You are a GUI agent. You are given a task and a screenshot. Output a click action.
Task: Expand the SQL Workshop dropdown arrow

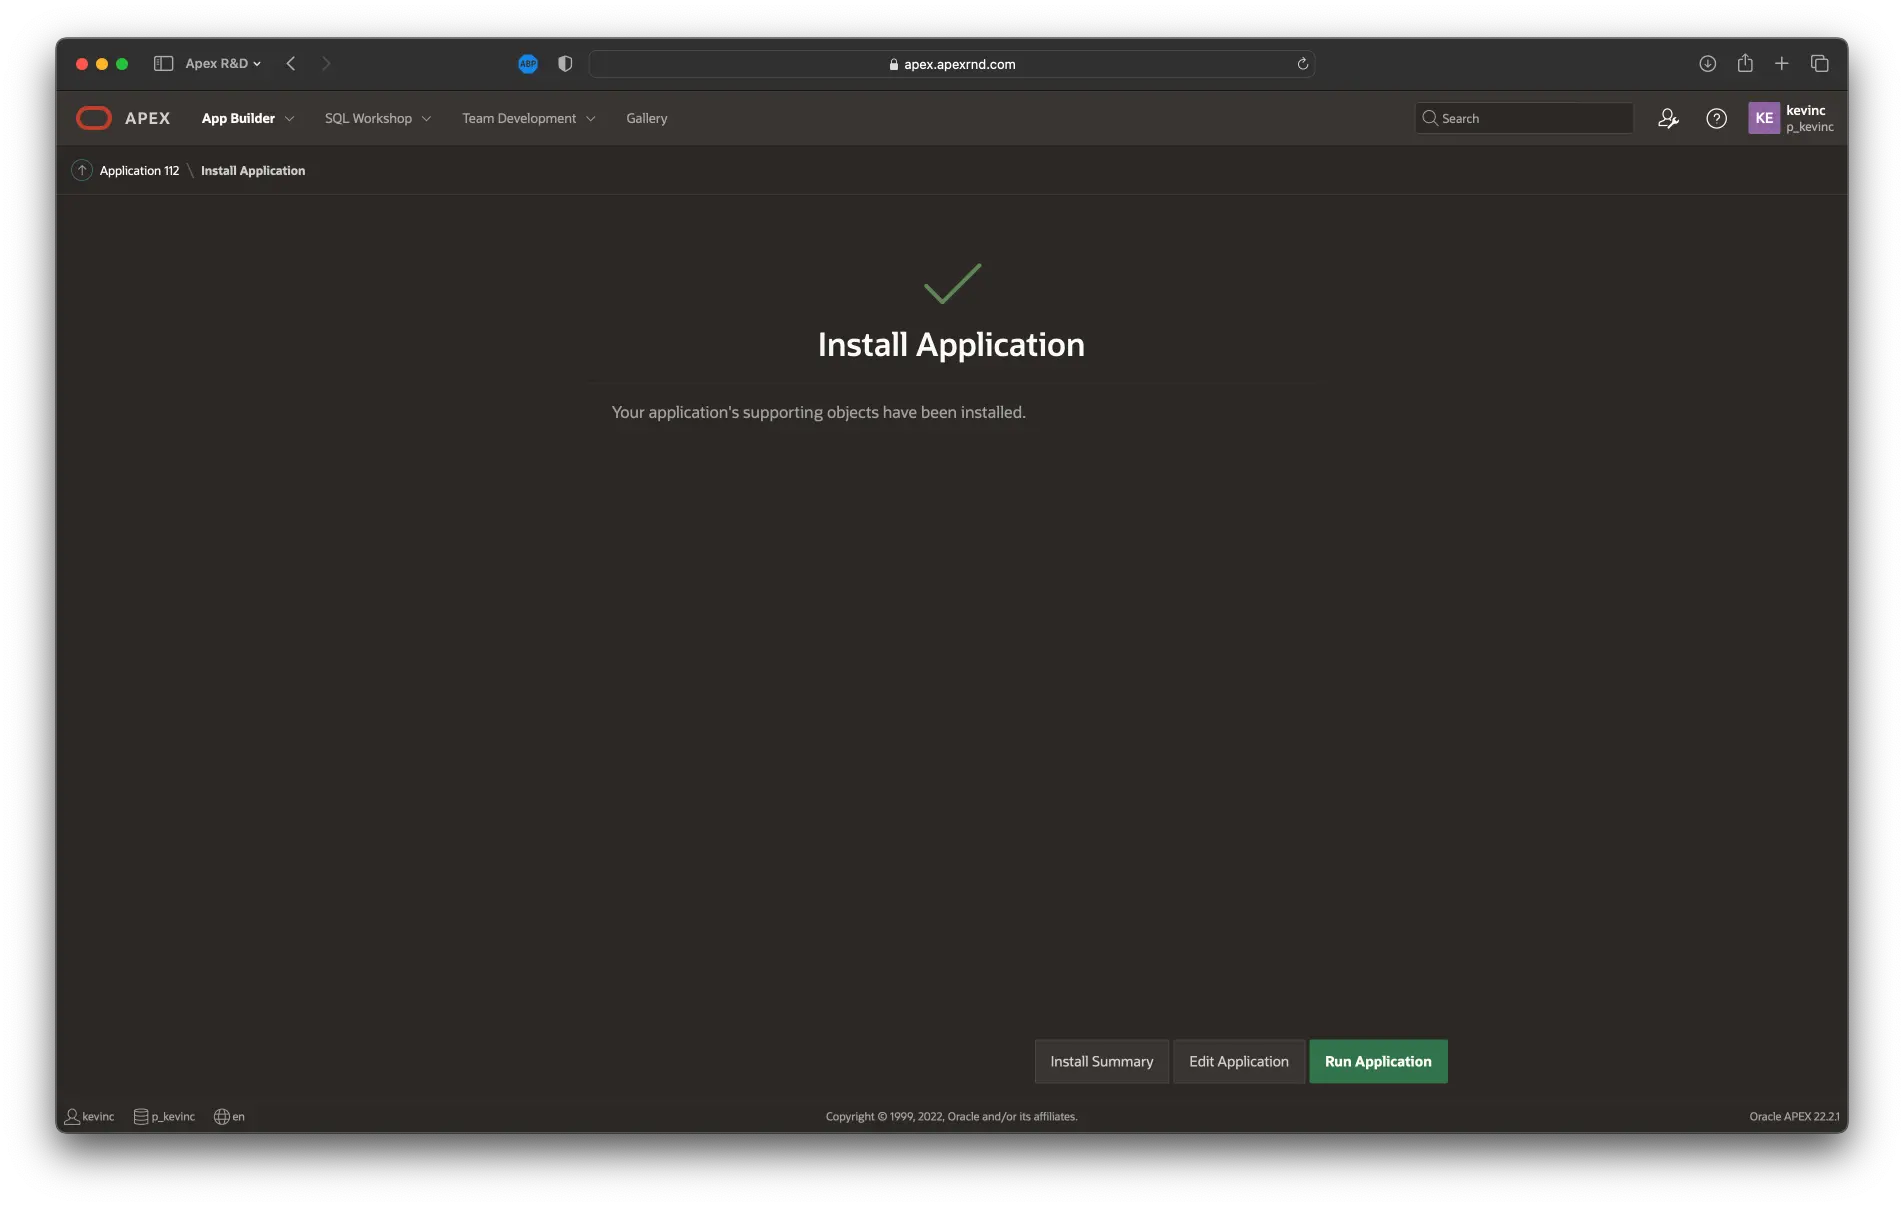tap(427, 119)
